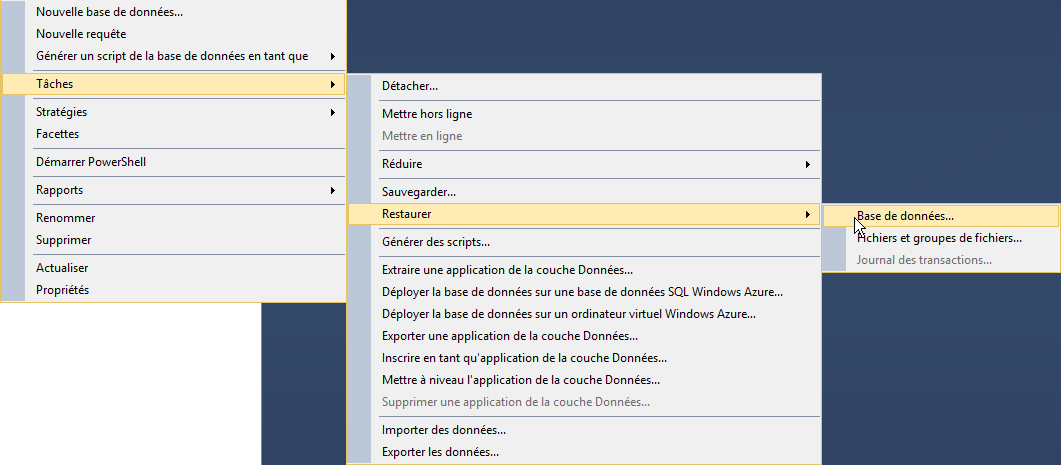
Task: Choose 'Facettes' from the context menu
Action: (58, 134)
